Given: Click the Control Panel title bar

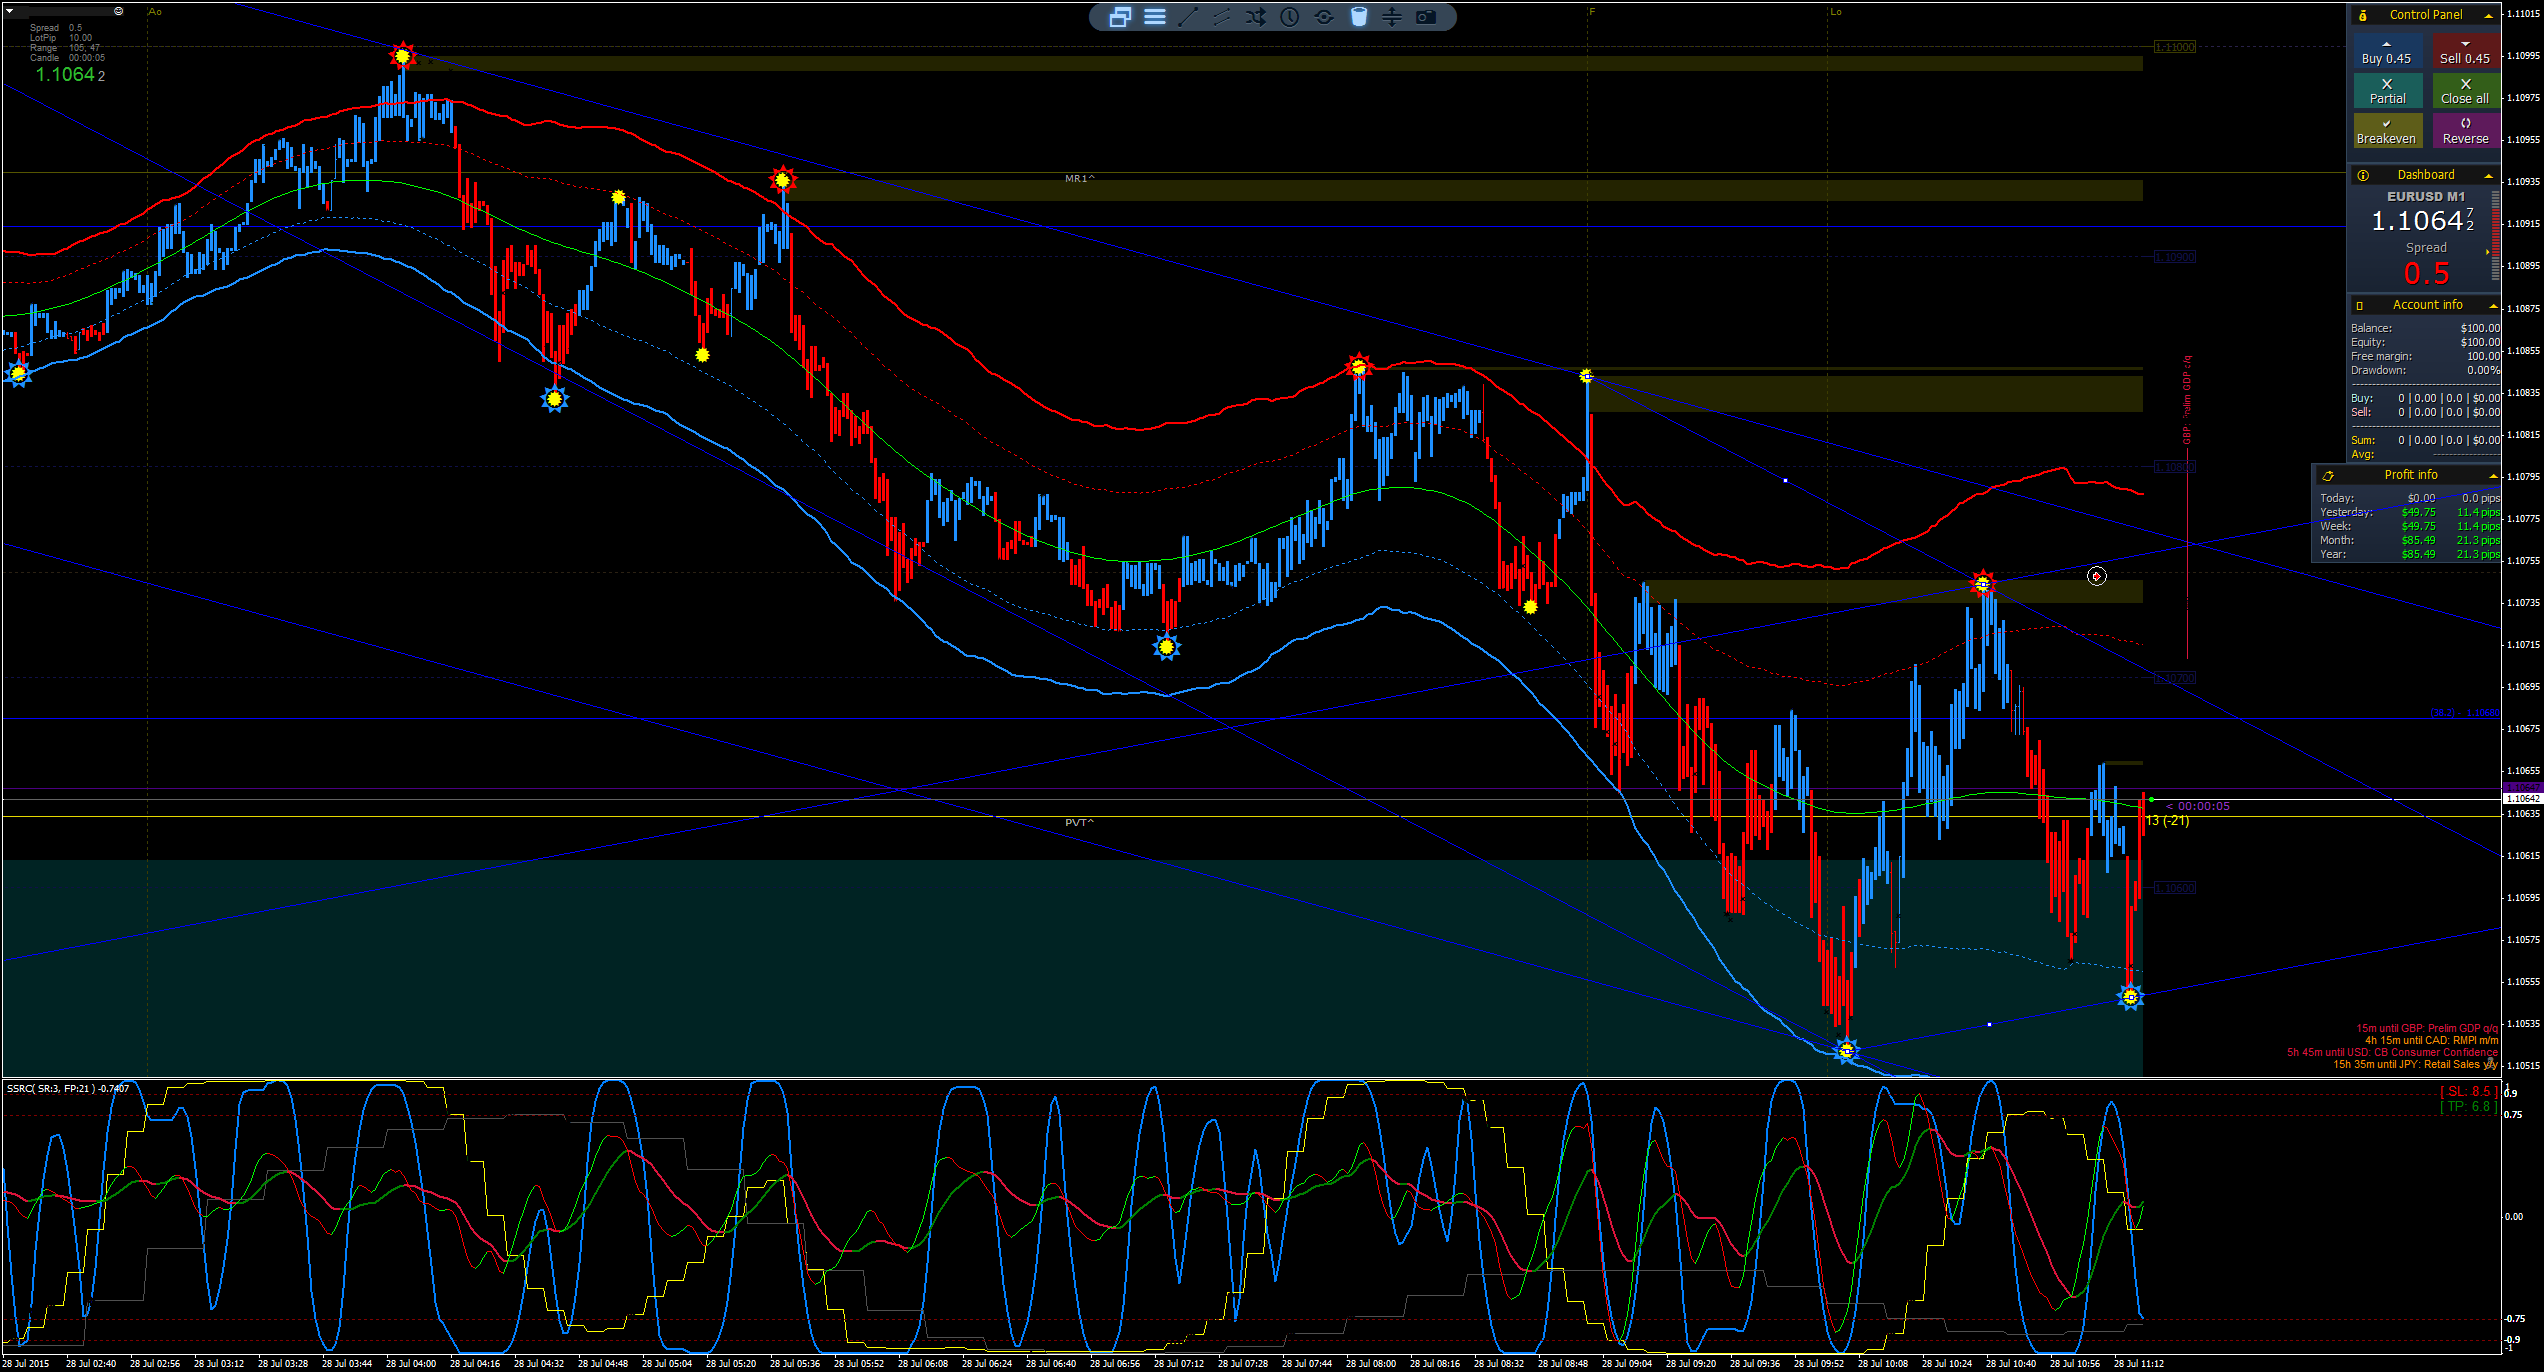Looking at the screenshot, I should click(2425, 15).
